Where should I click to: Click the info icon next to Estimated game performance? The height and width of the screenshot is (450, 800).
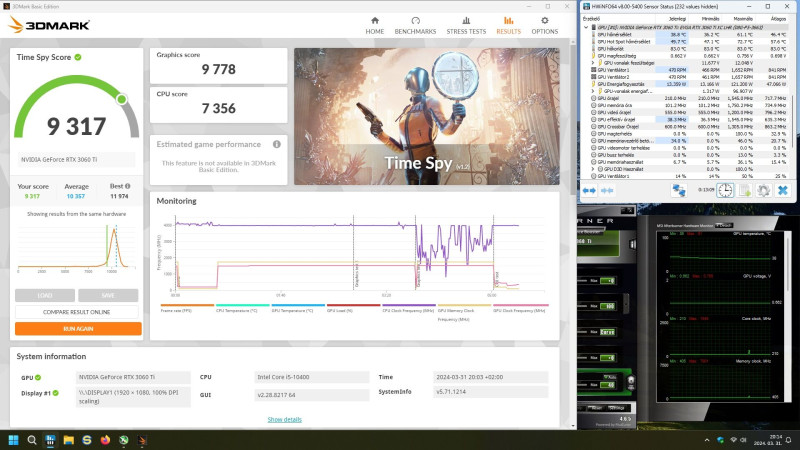coord(277,144)
